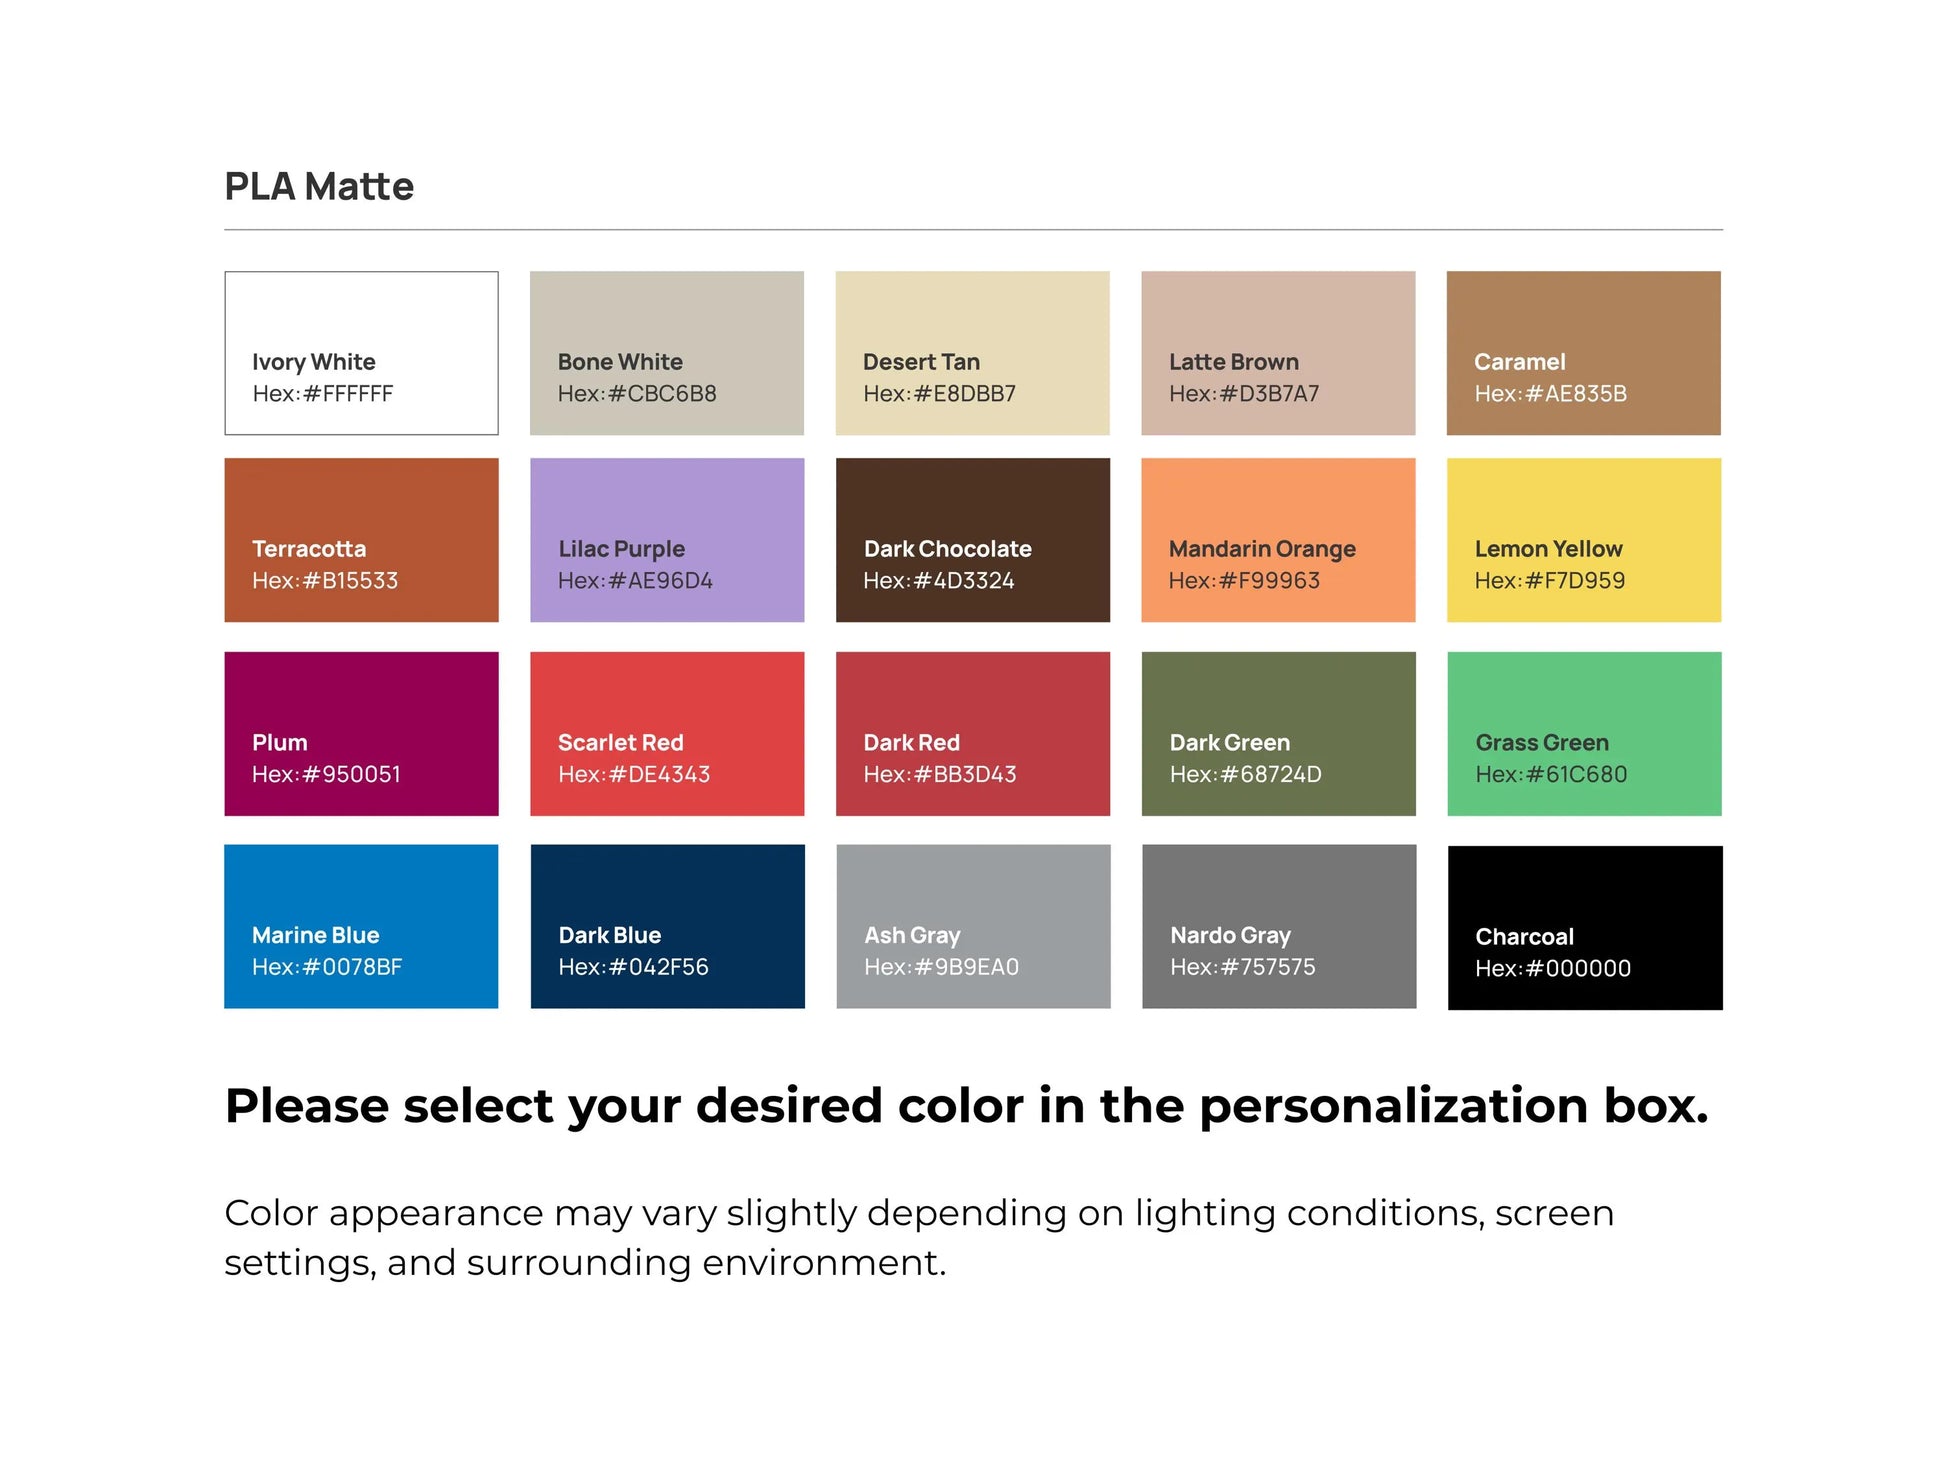Pick the Lemon Yellow color swatch
This screenshot has width=1946, height=1459.
point(1583,540)
